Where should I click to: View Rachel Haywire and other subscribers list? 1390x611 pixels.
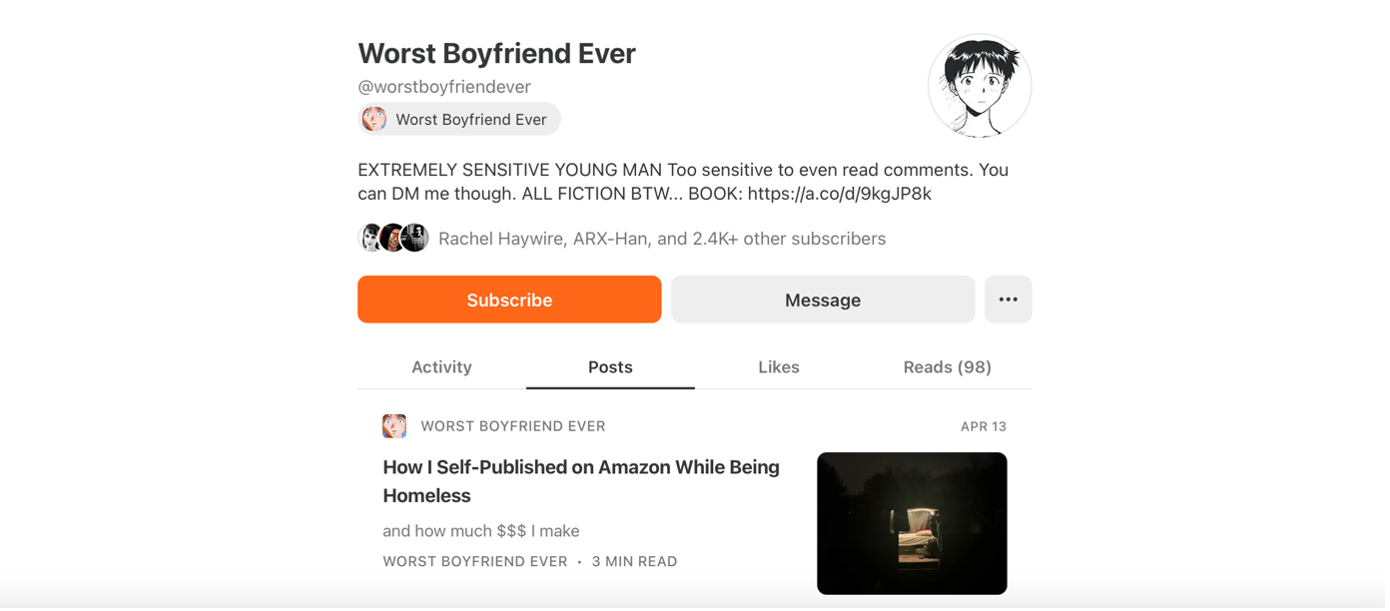664,240
